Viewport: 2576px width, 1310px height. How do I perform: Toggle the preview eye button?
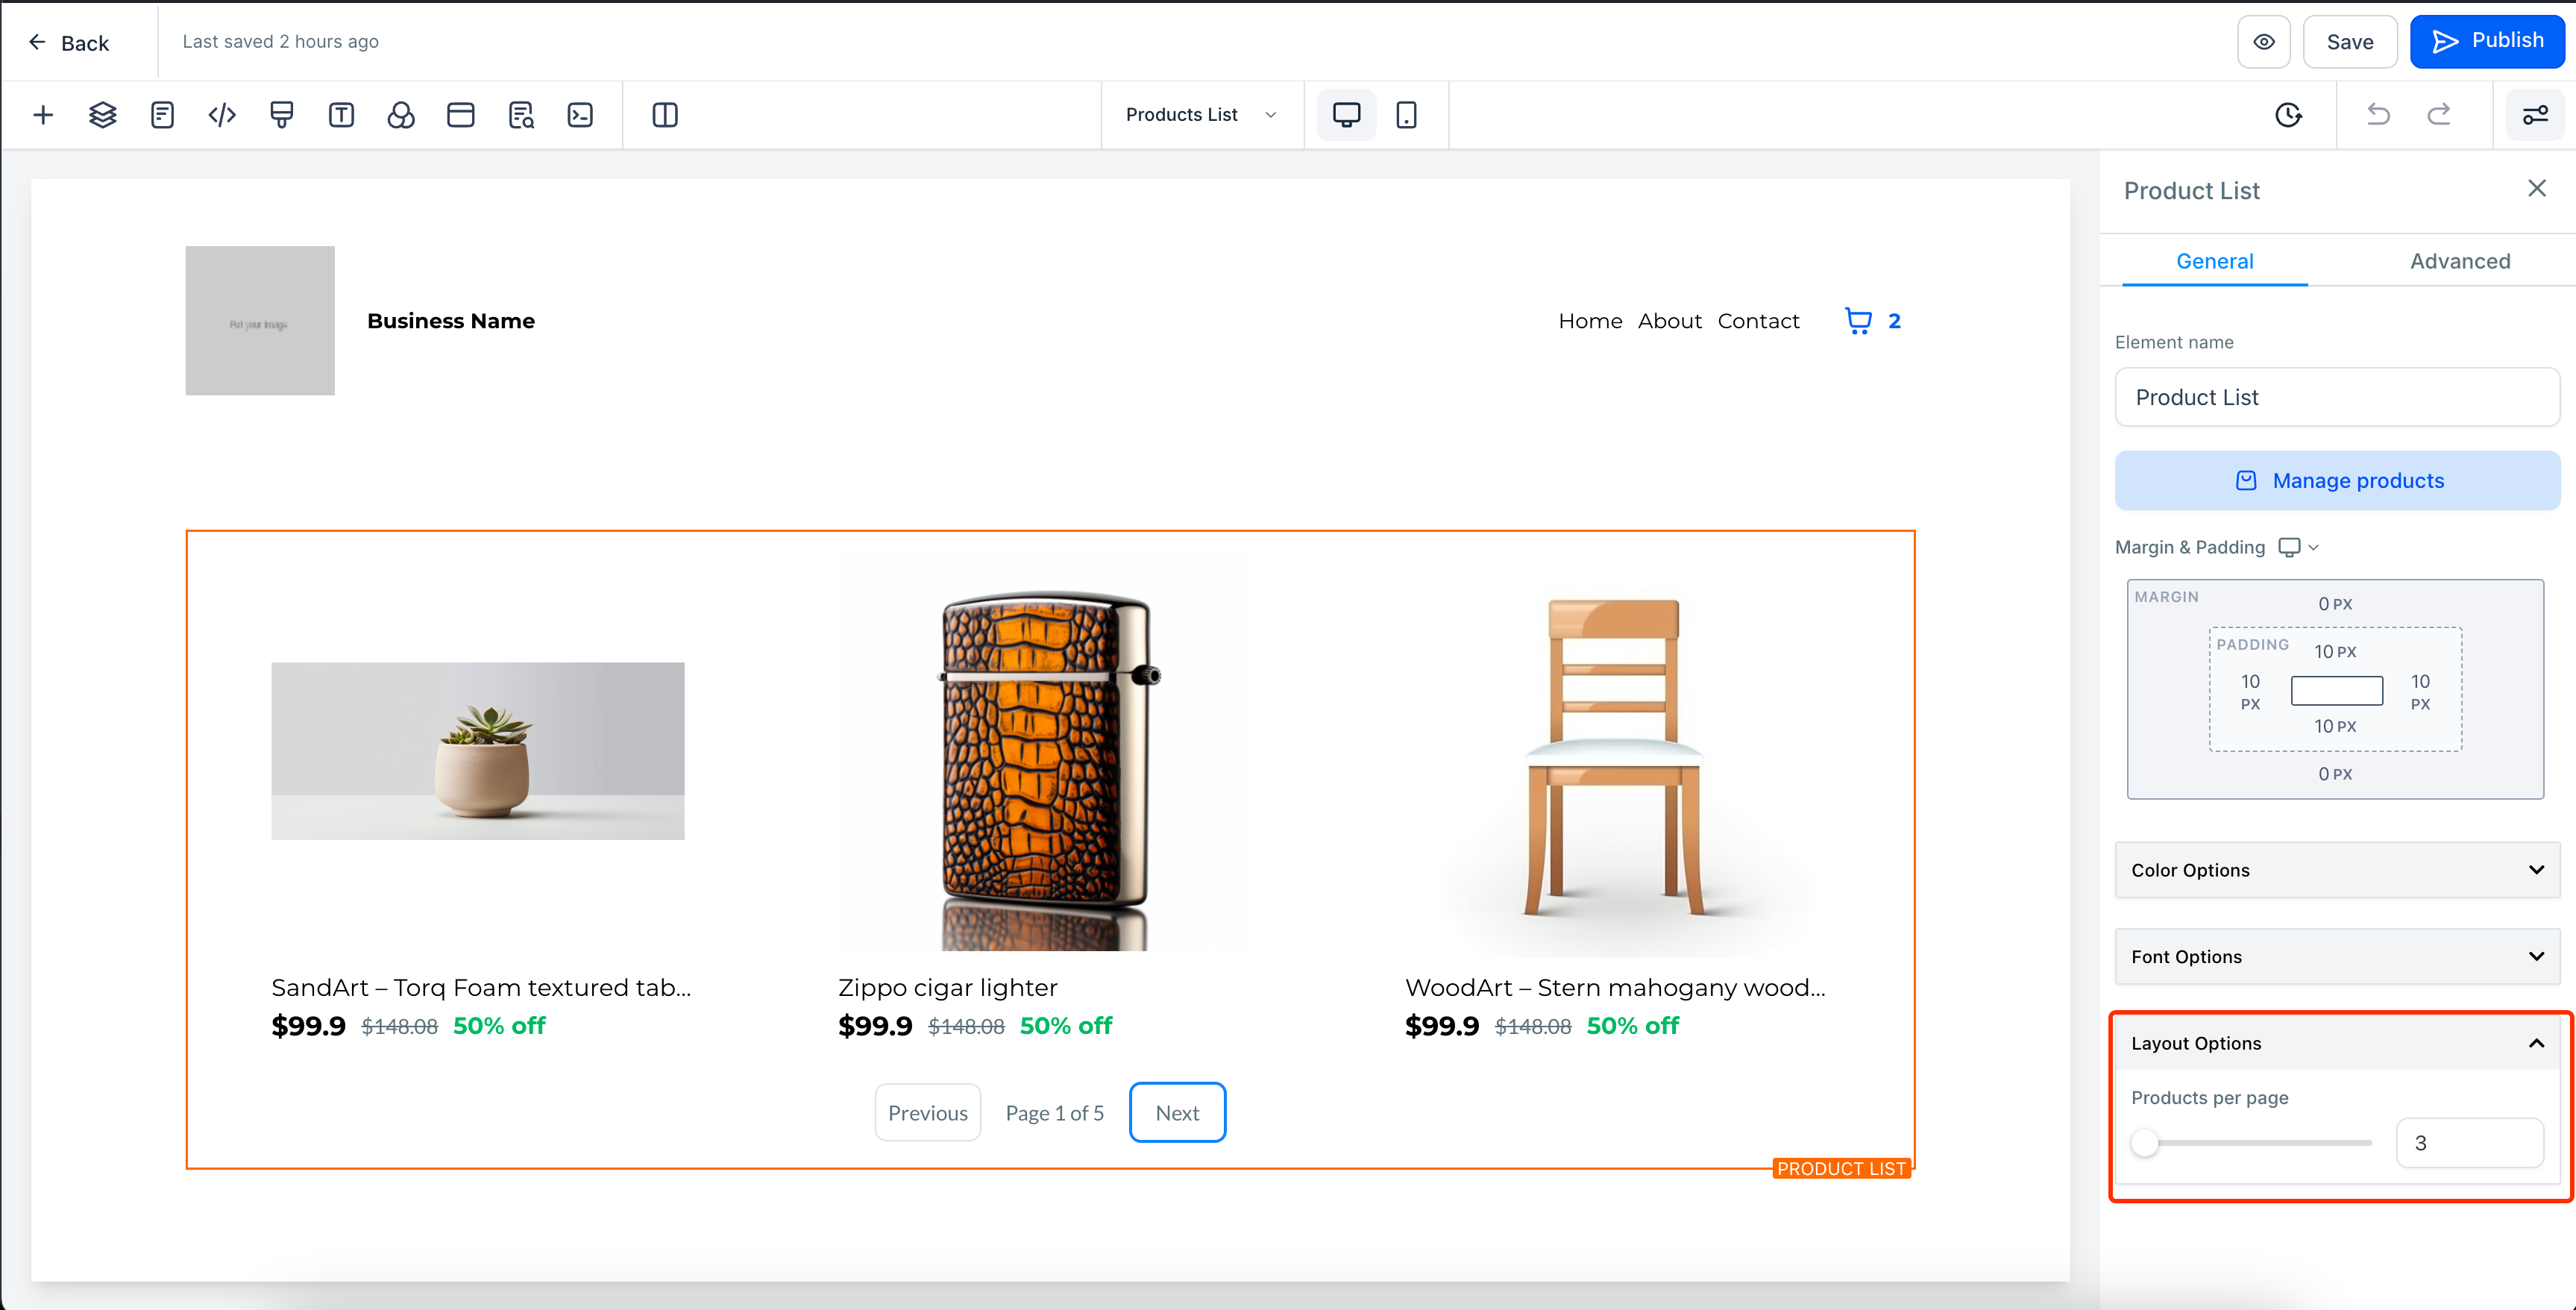2264,42
